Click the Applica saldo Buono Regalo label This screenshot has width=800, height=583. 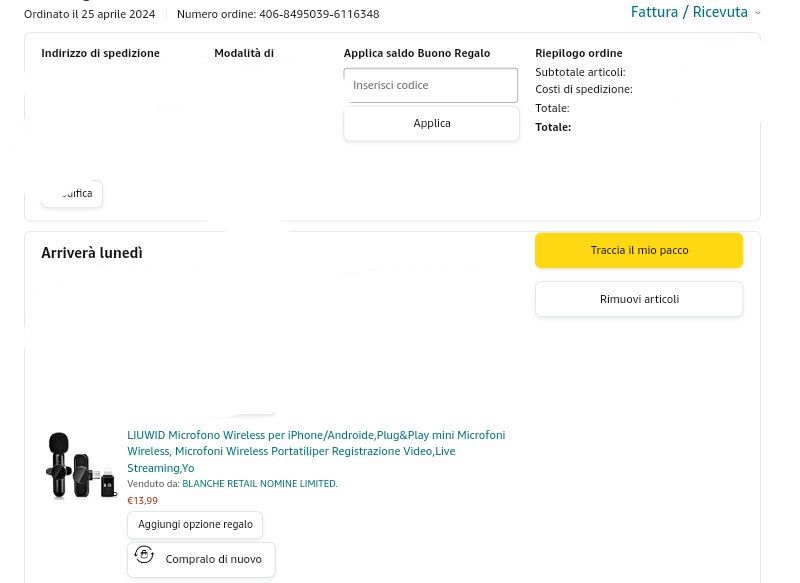pos(416,53)
